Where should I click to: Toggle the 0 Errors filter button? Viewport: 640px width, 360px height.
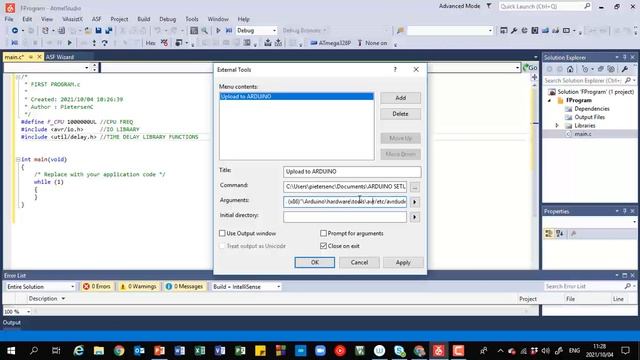[97, 287]
